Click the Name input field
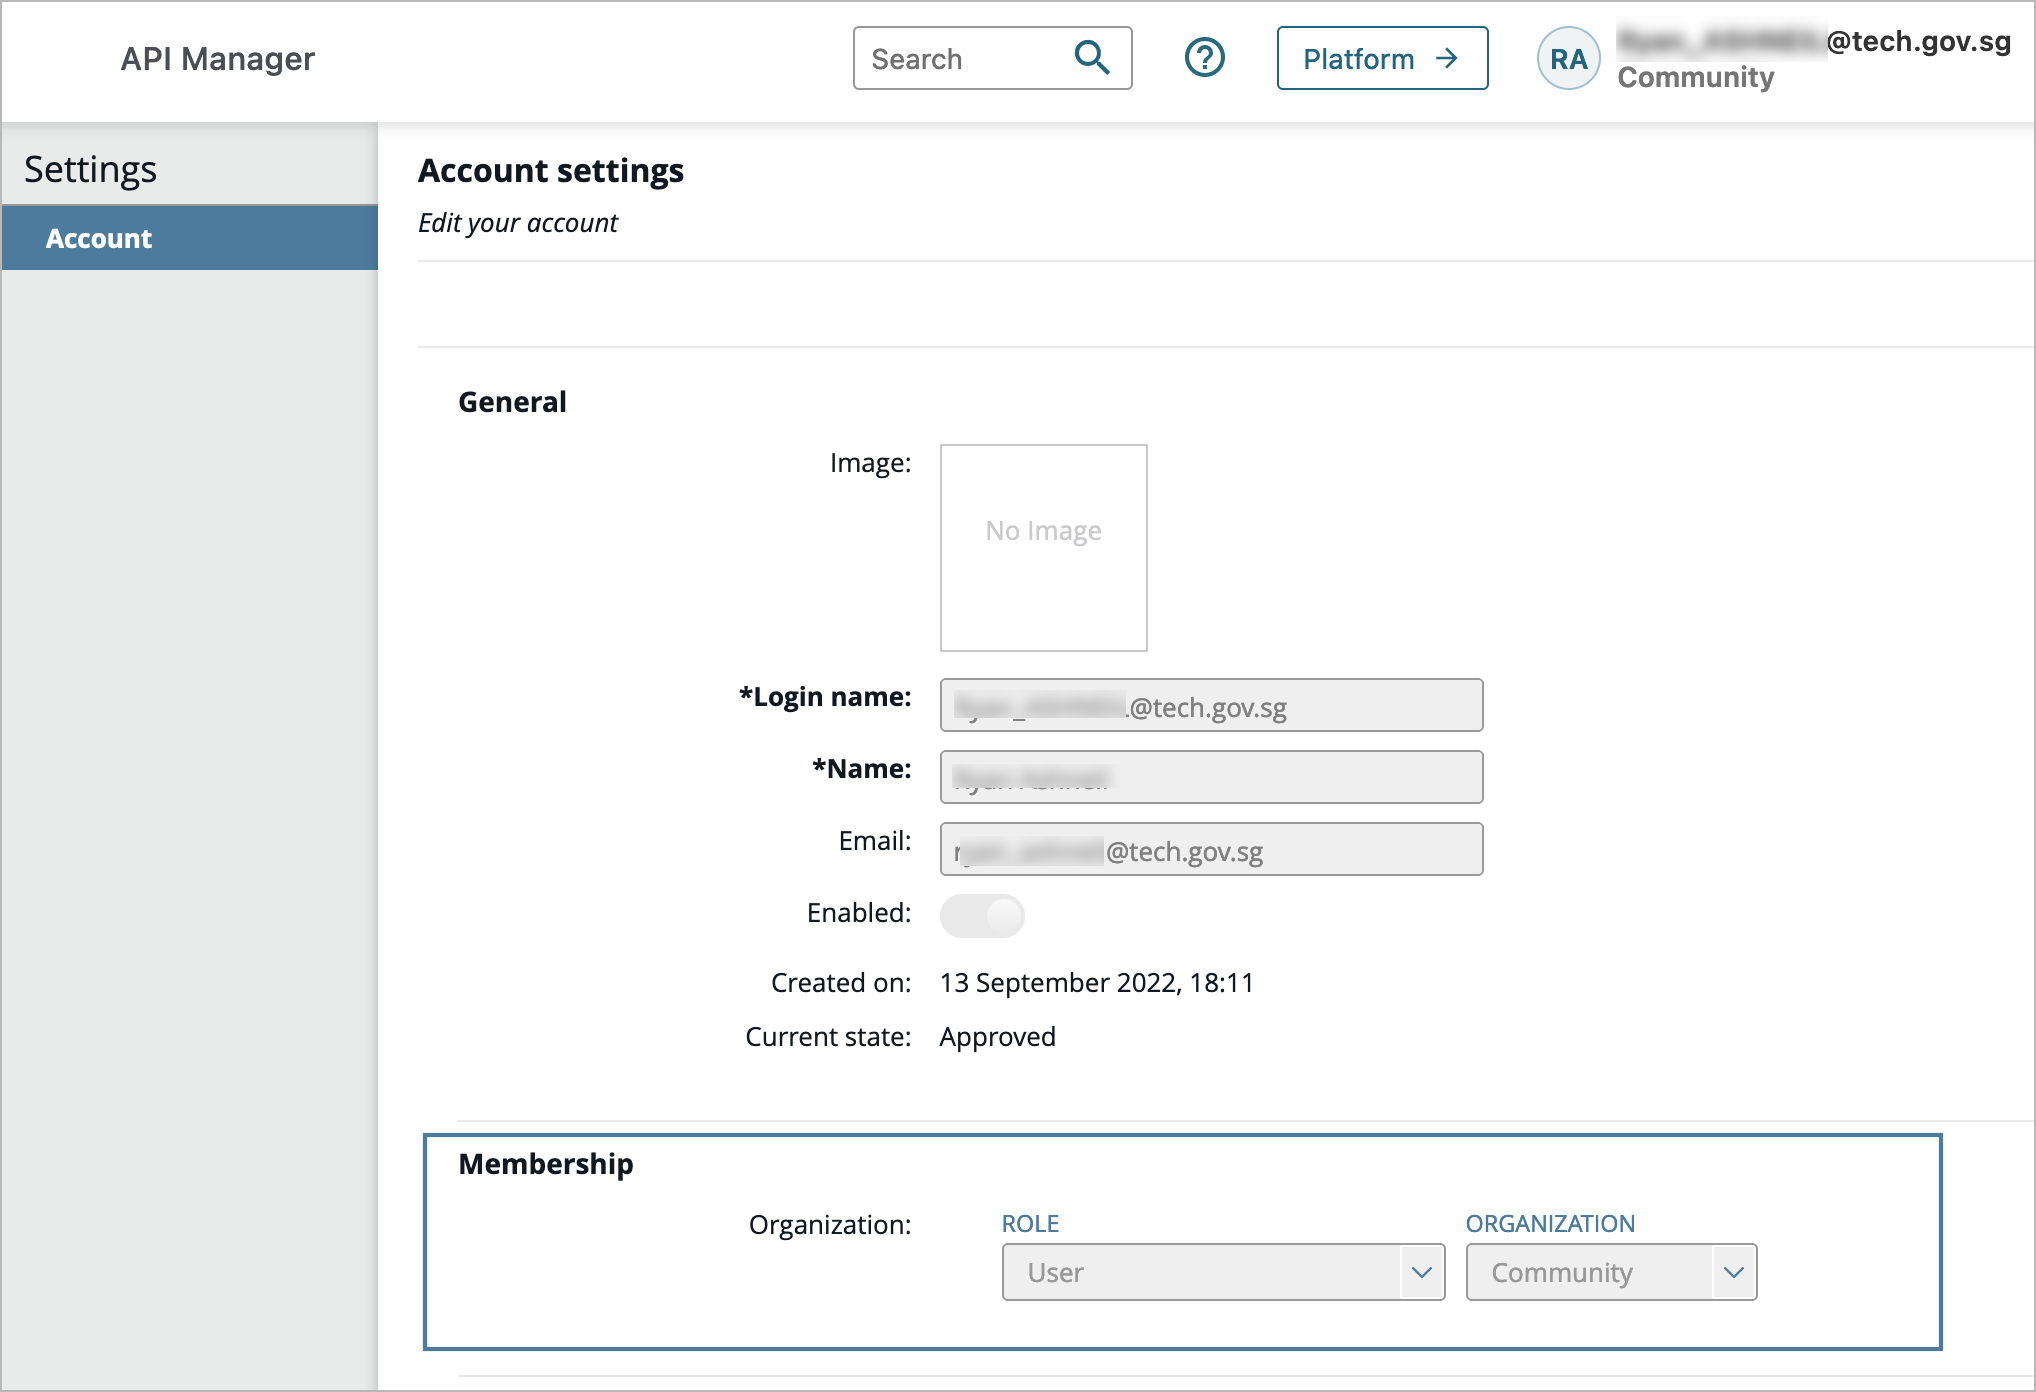This screenshot has width=2036, height=1392. (1210, 777)
